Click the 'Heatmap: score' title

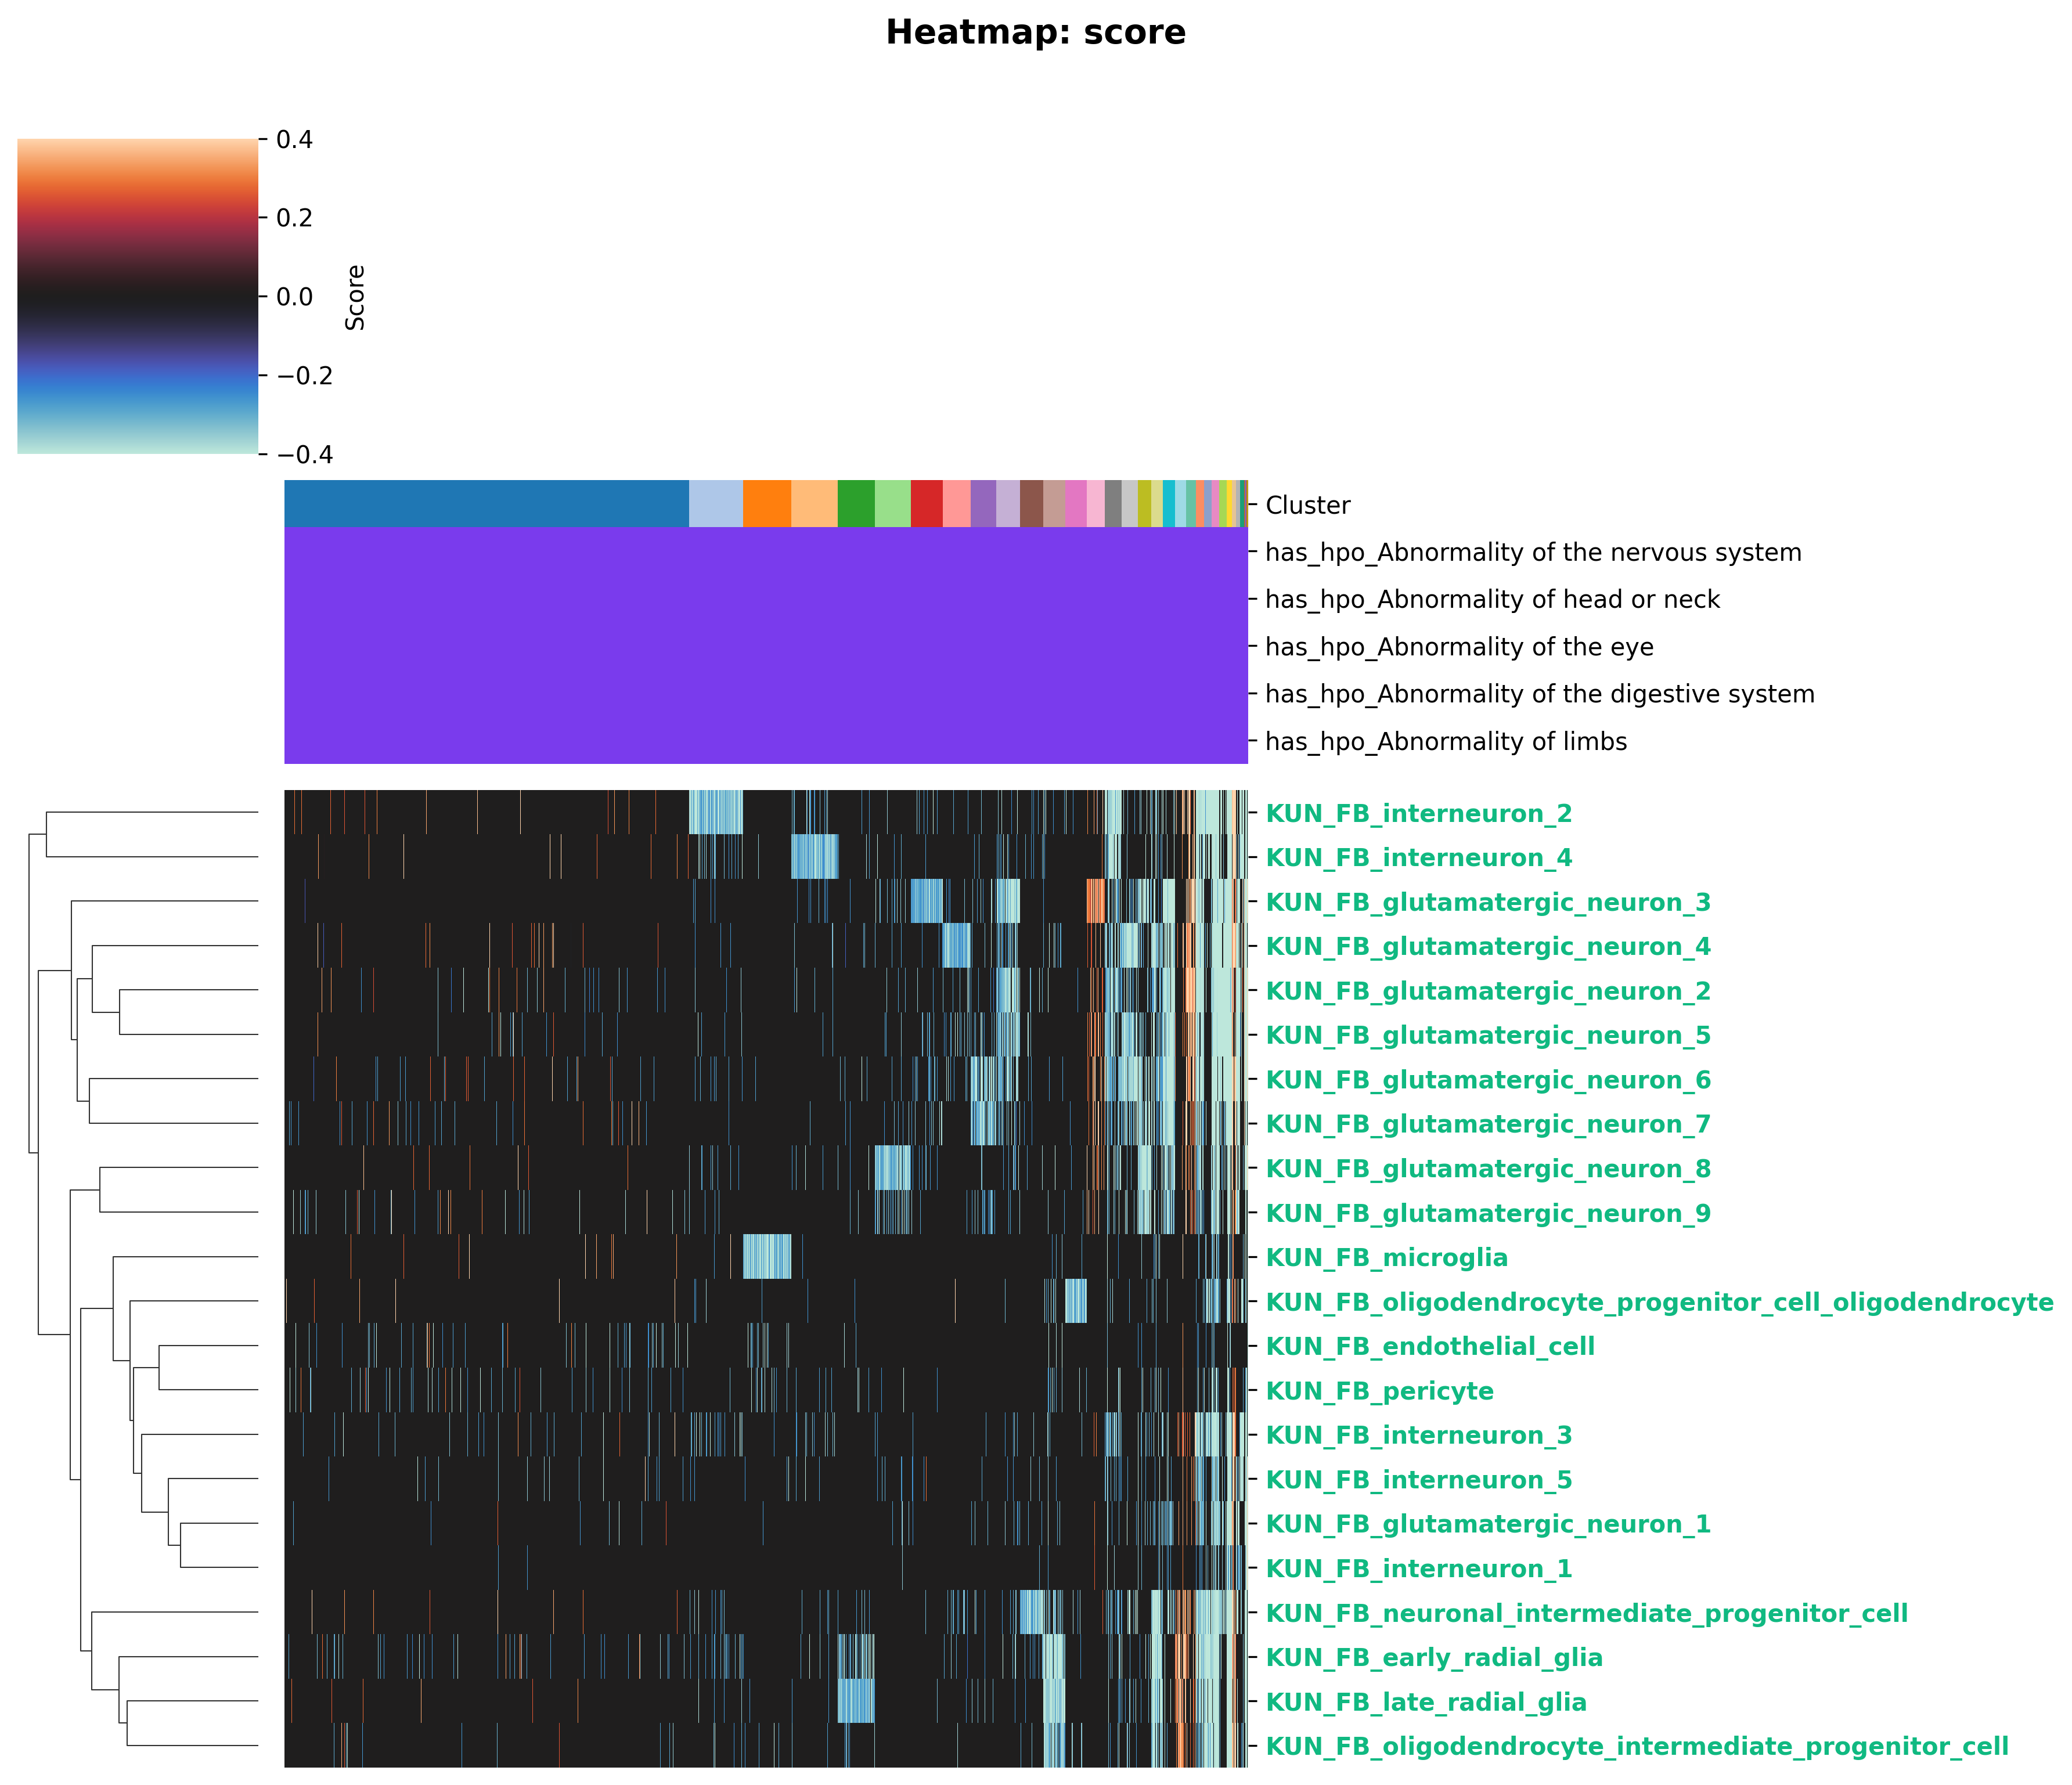pos(1035,32)
